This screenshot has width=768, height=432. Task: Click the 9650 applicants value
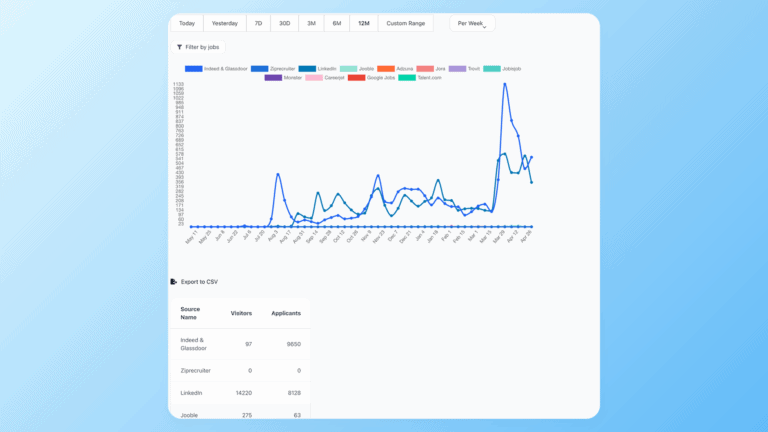click(x=294, y=344)
